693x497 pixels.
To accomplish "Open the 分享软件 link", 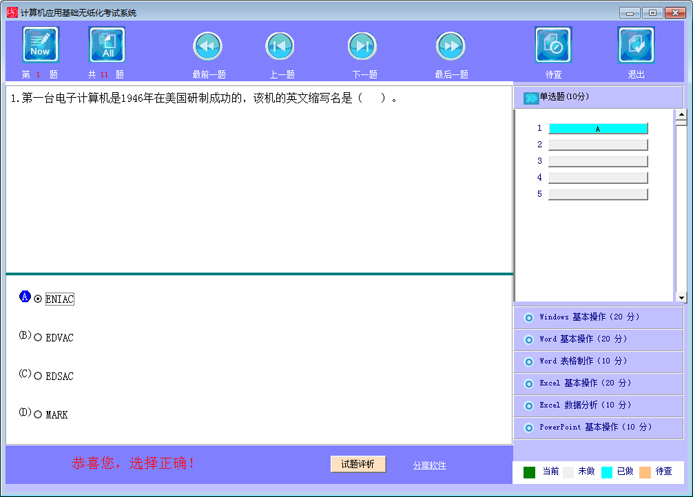I will click(430, 465).
